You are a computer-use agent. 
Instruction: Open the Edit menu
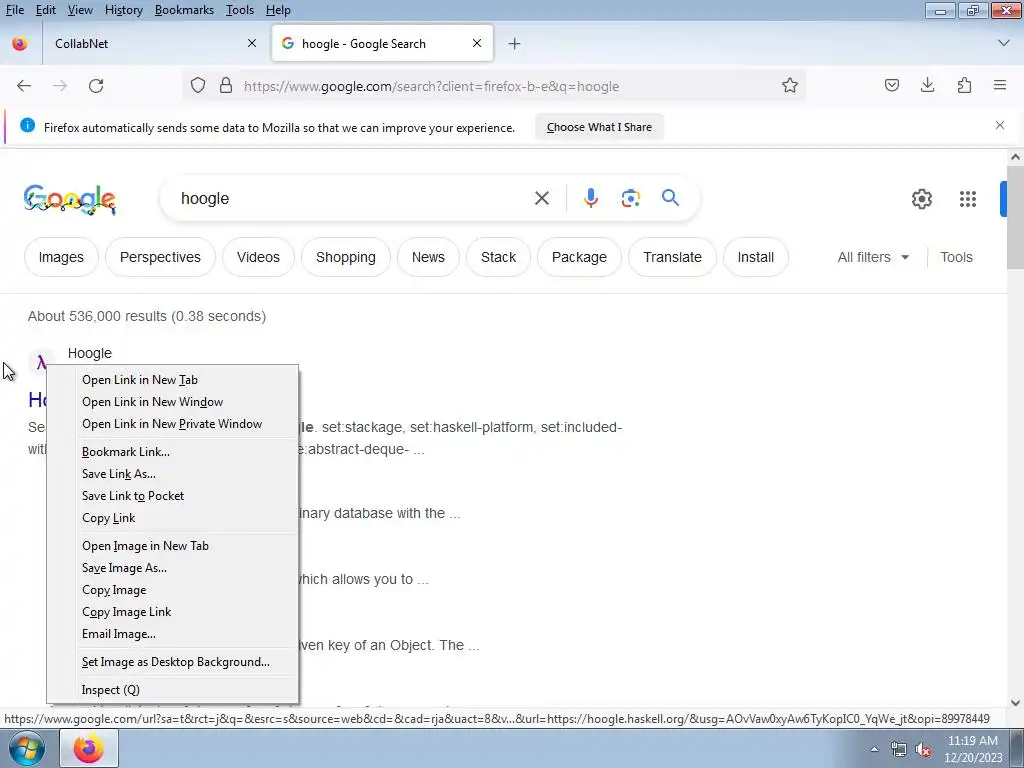coord(45,10)
